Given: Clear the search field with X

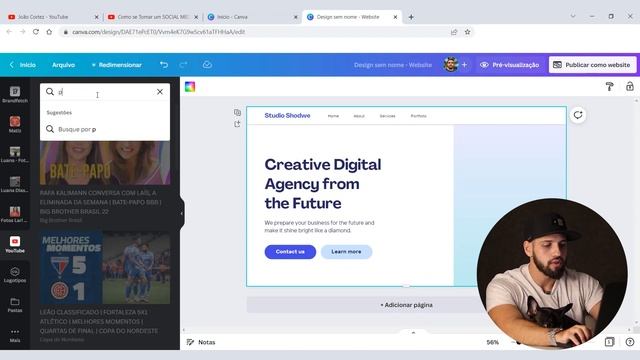Looking at the screenshot, I should pos(160,92).
